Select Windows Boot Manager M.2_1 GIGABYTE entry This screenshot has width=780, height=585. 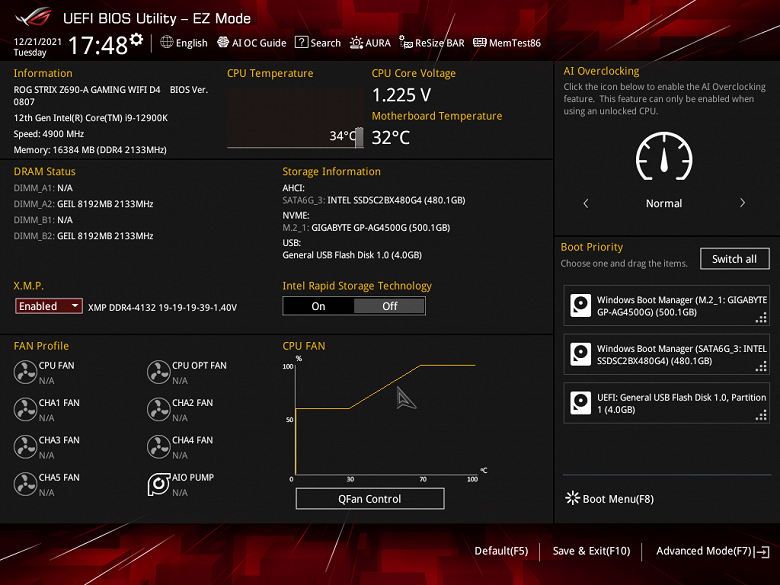666,306
